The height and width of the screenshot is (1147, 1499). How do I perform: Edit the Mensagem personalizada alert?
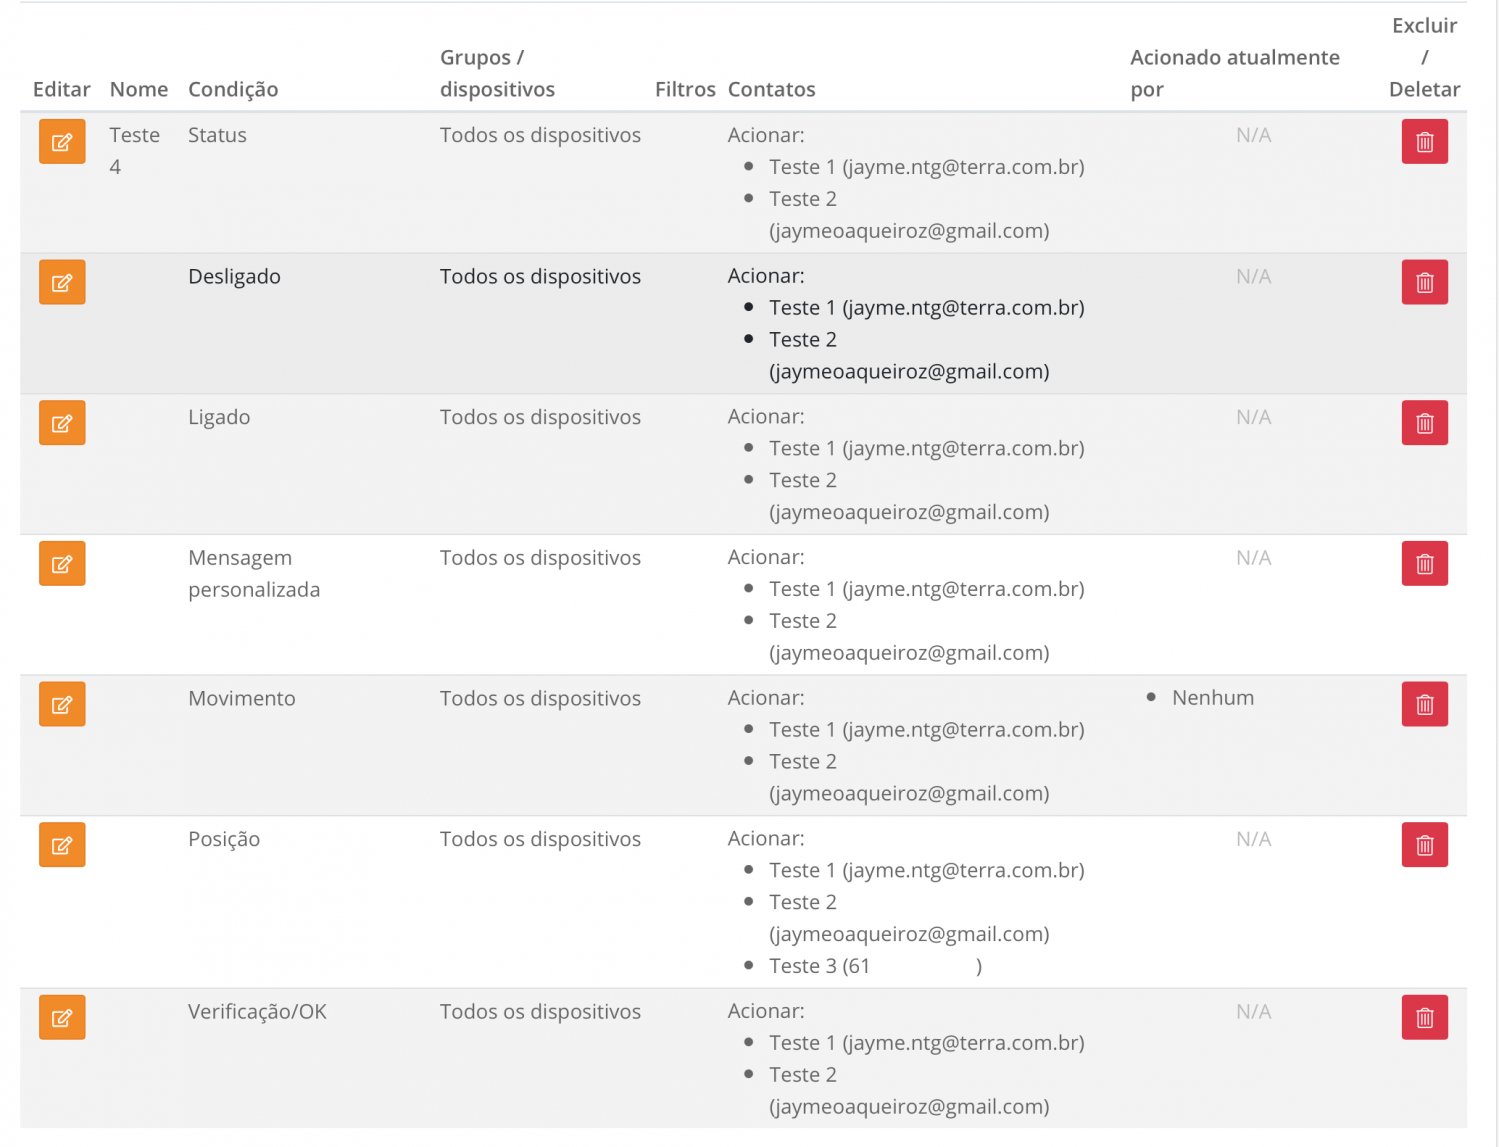coord(62,564)
